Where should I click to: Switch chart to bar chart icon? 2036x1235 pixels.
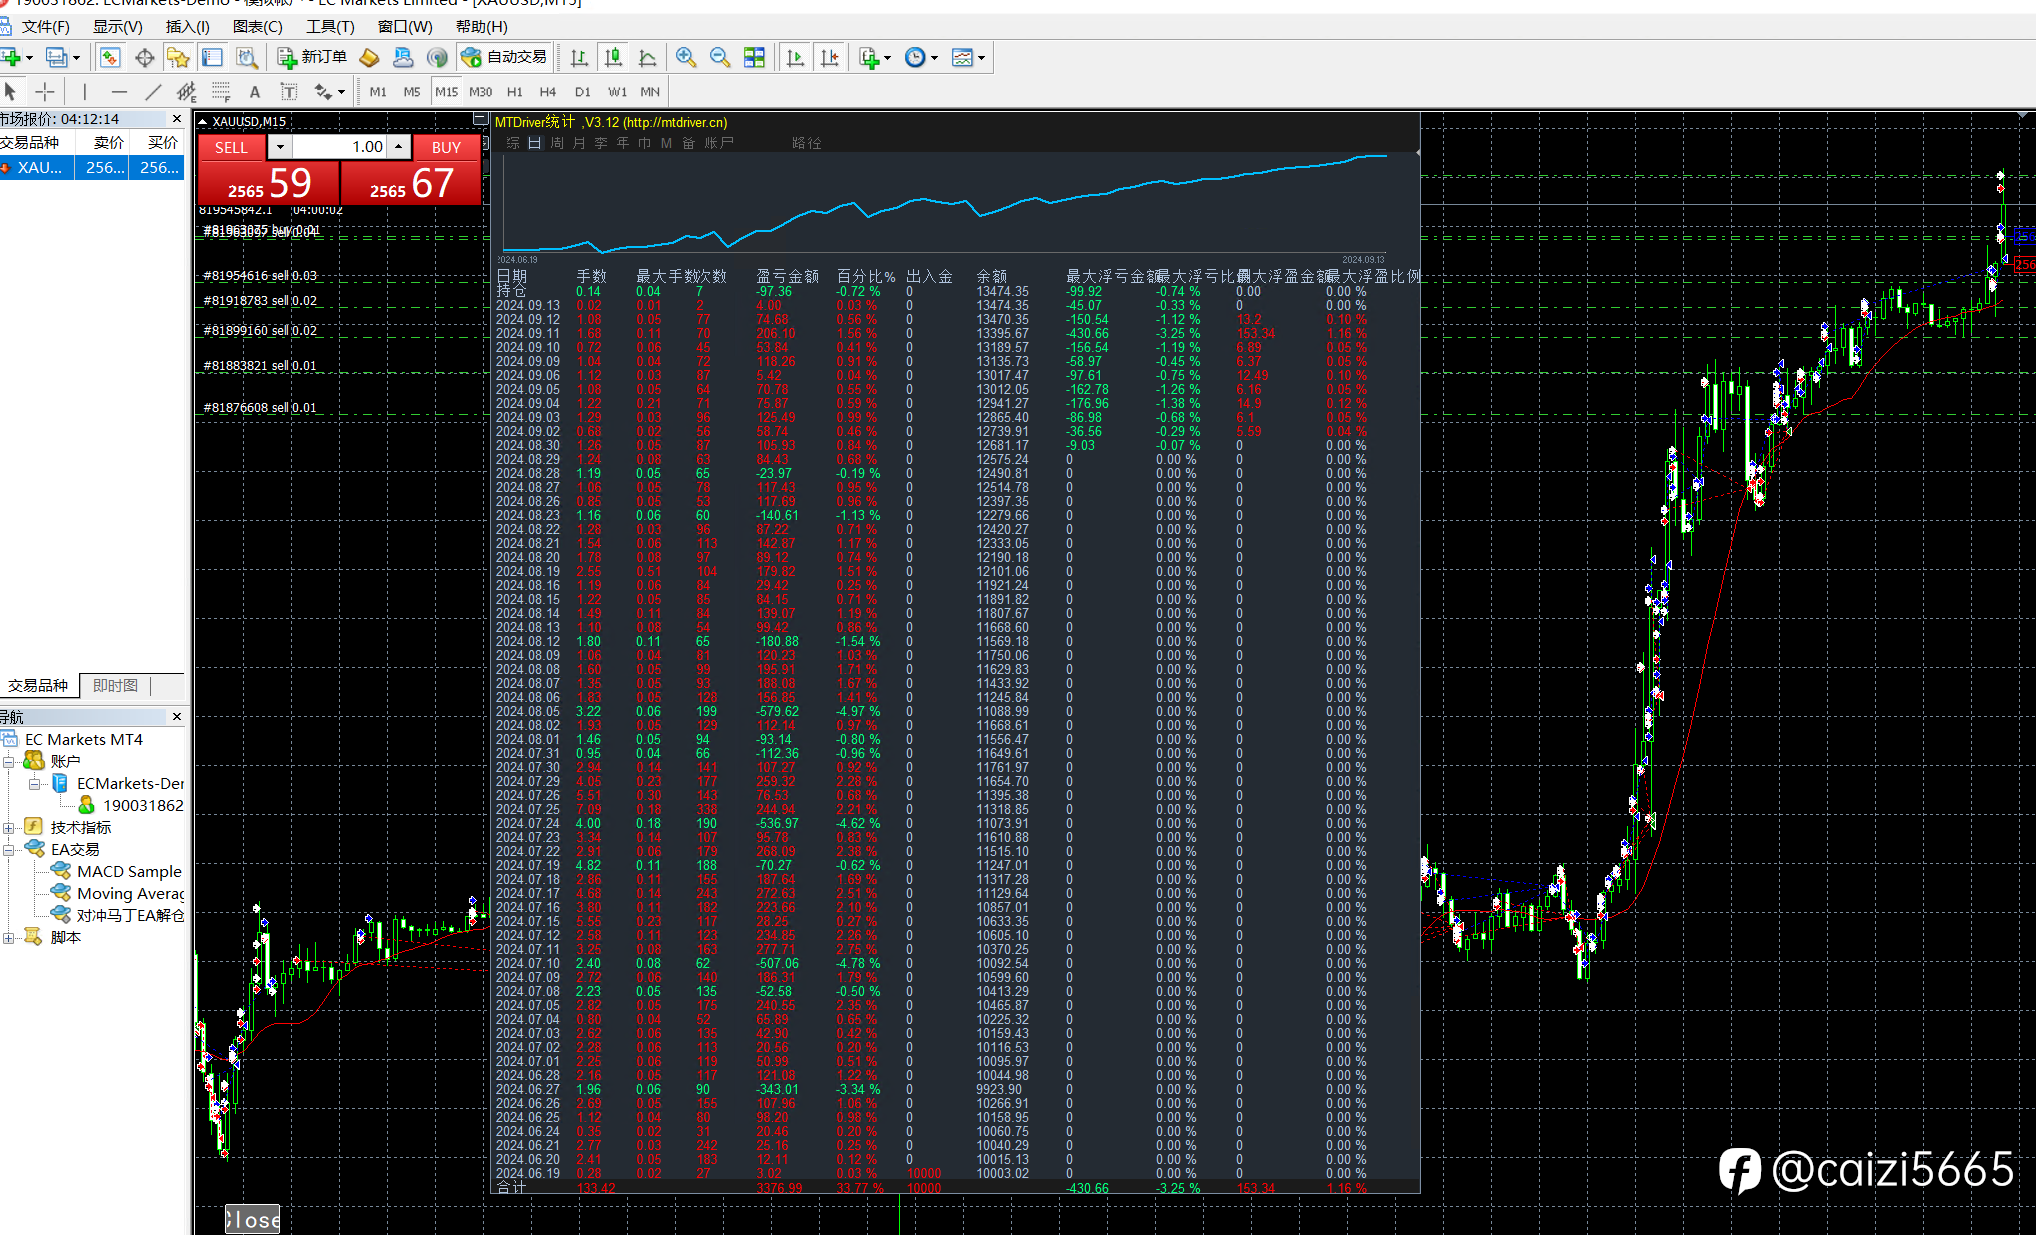(x=579, y=58)
